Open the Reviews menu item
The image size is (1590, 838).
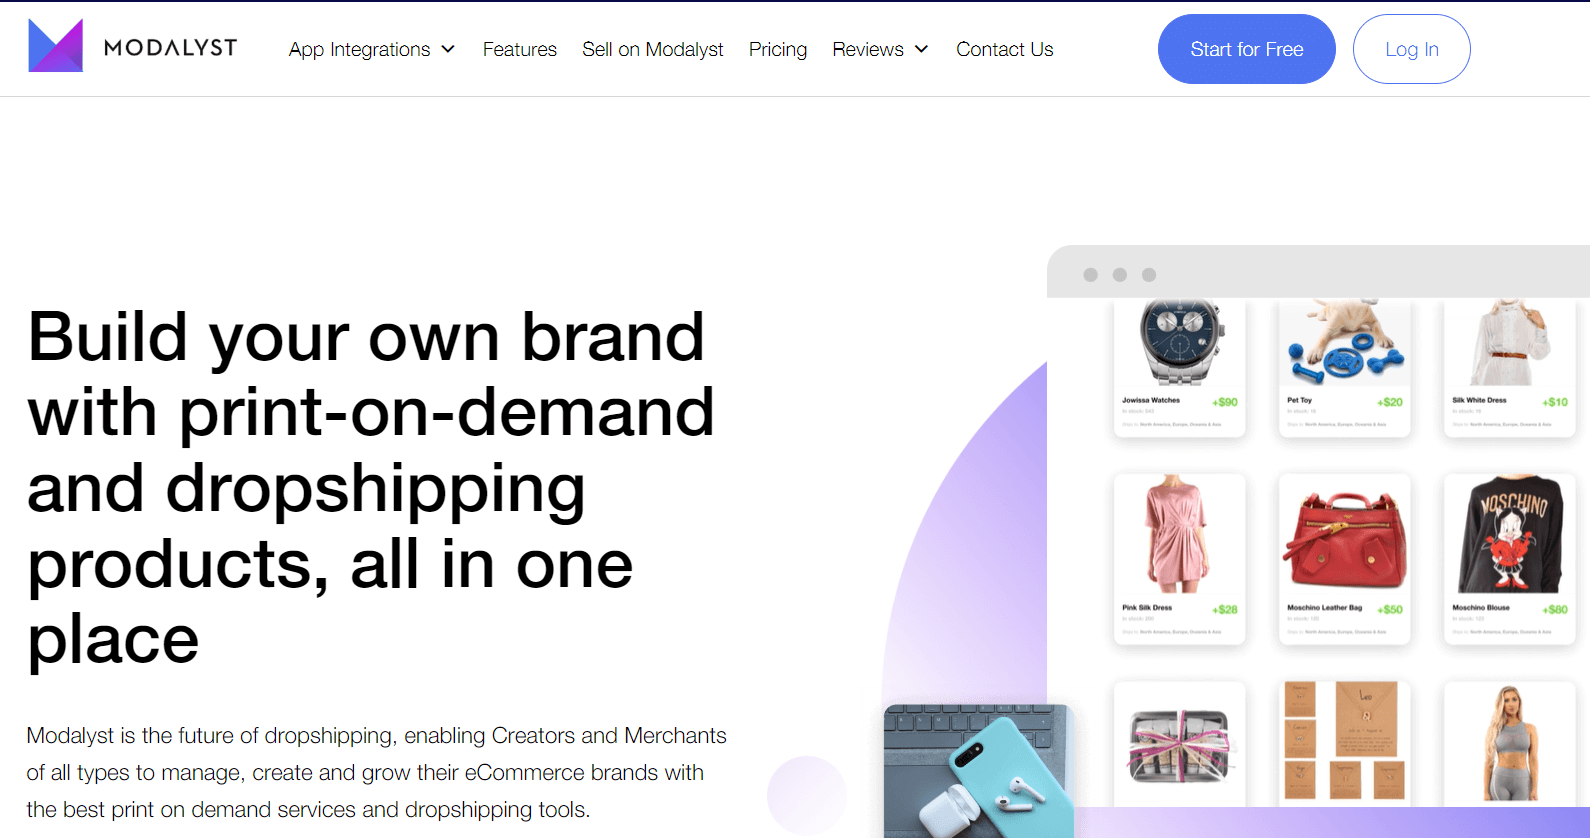pos(867,49)
